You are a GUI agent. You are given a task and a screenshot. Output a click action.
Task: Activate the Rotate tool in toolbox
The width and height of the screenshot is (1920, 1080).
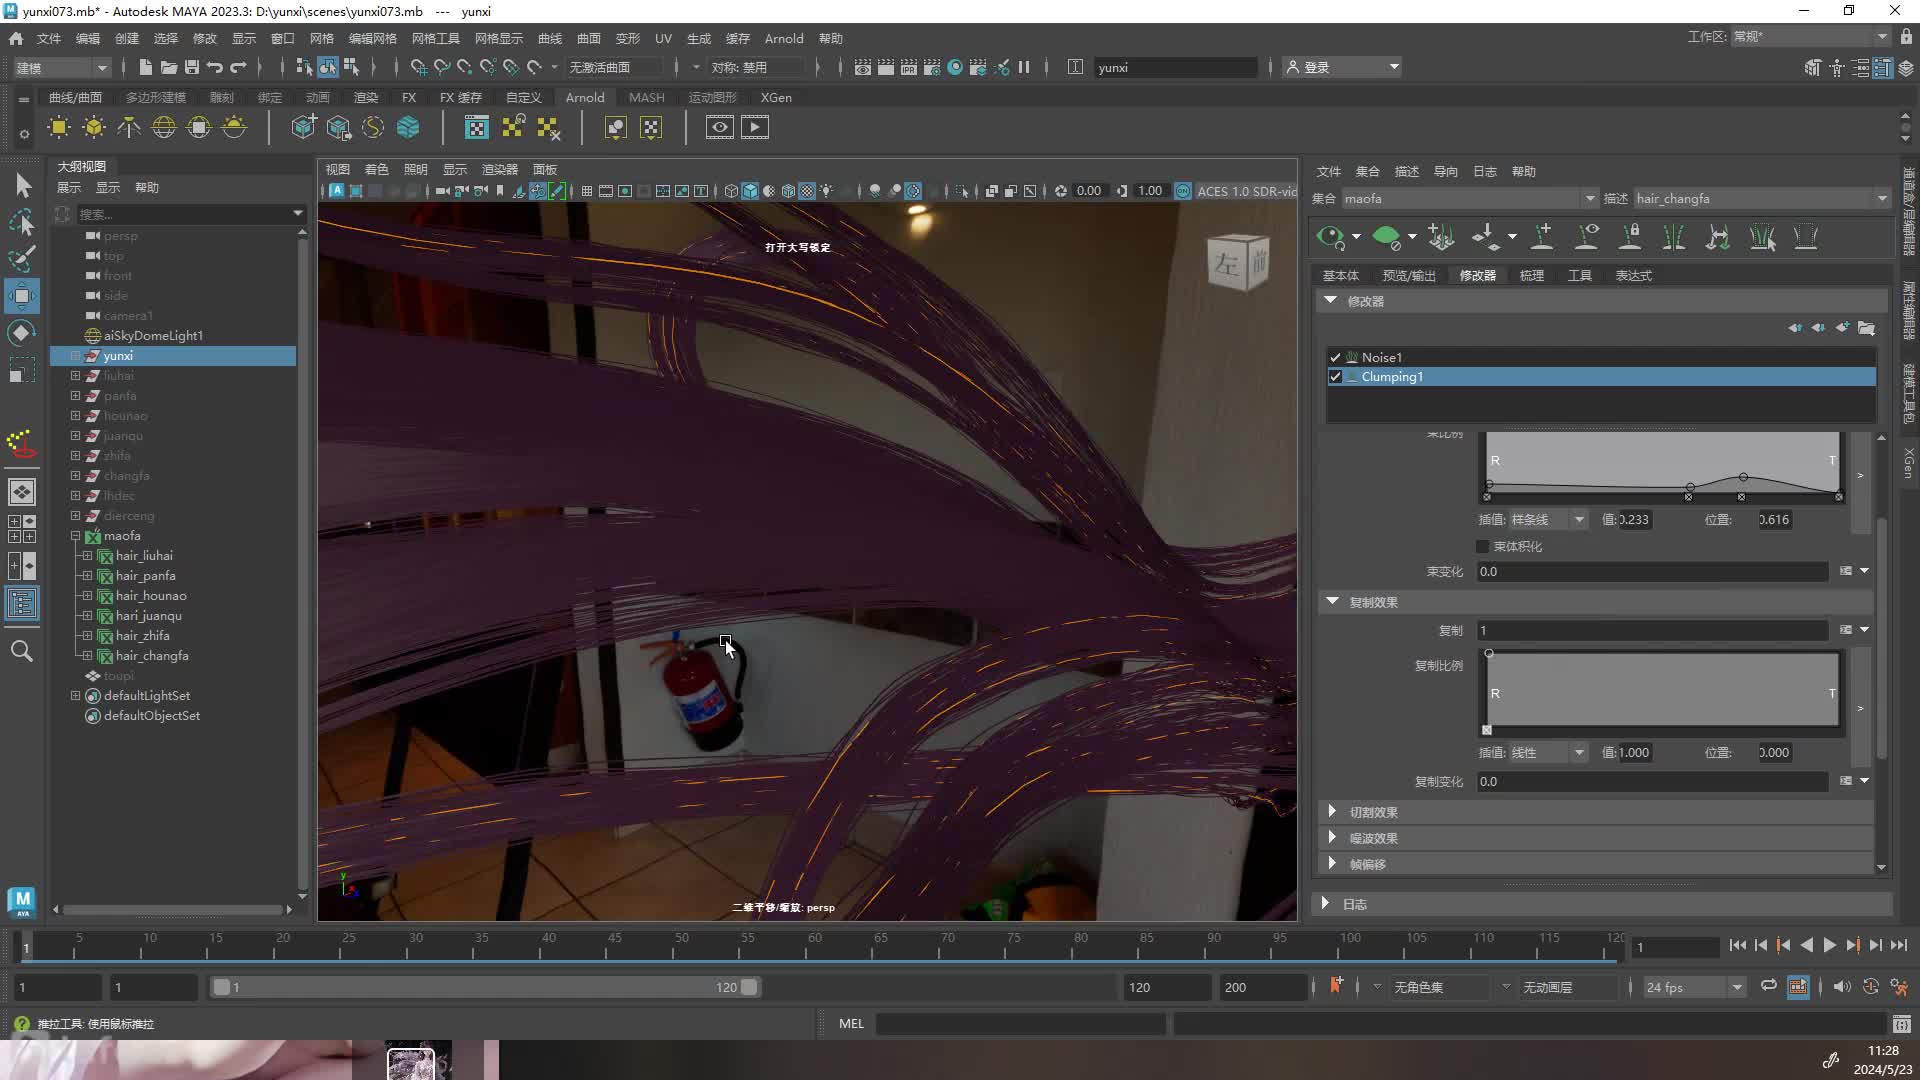(22, 333)
